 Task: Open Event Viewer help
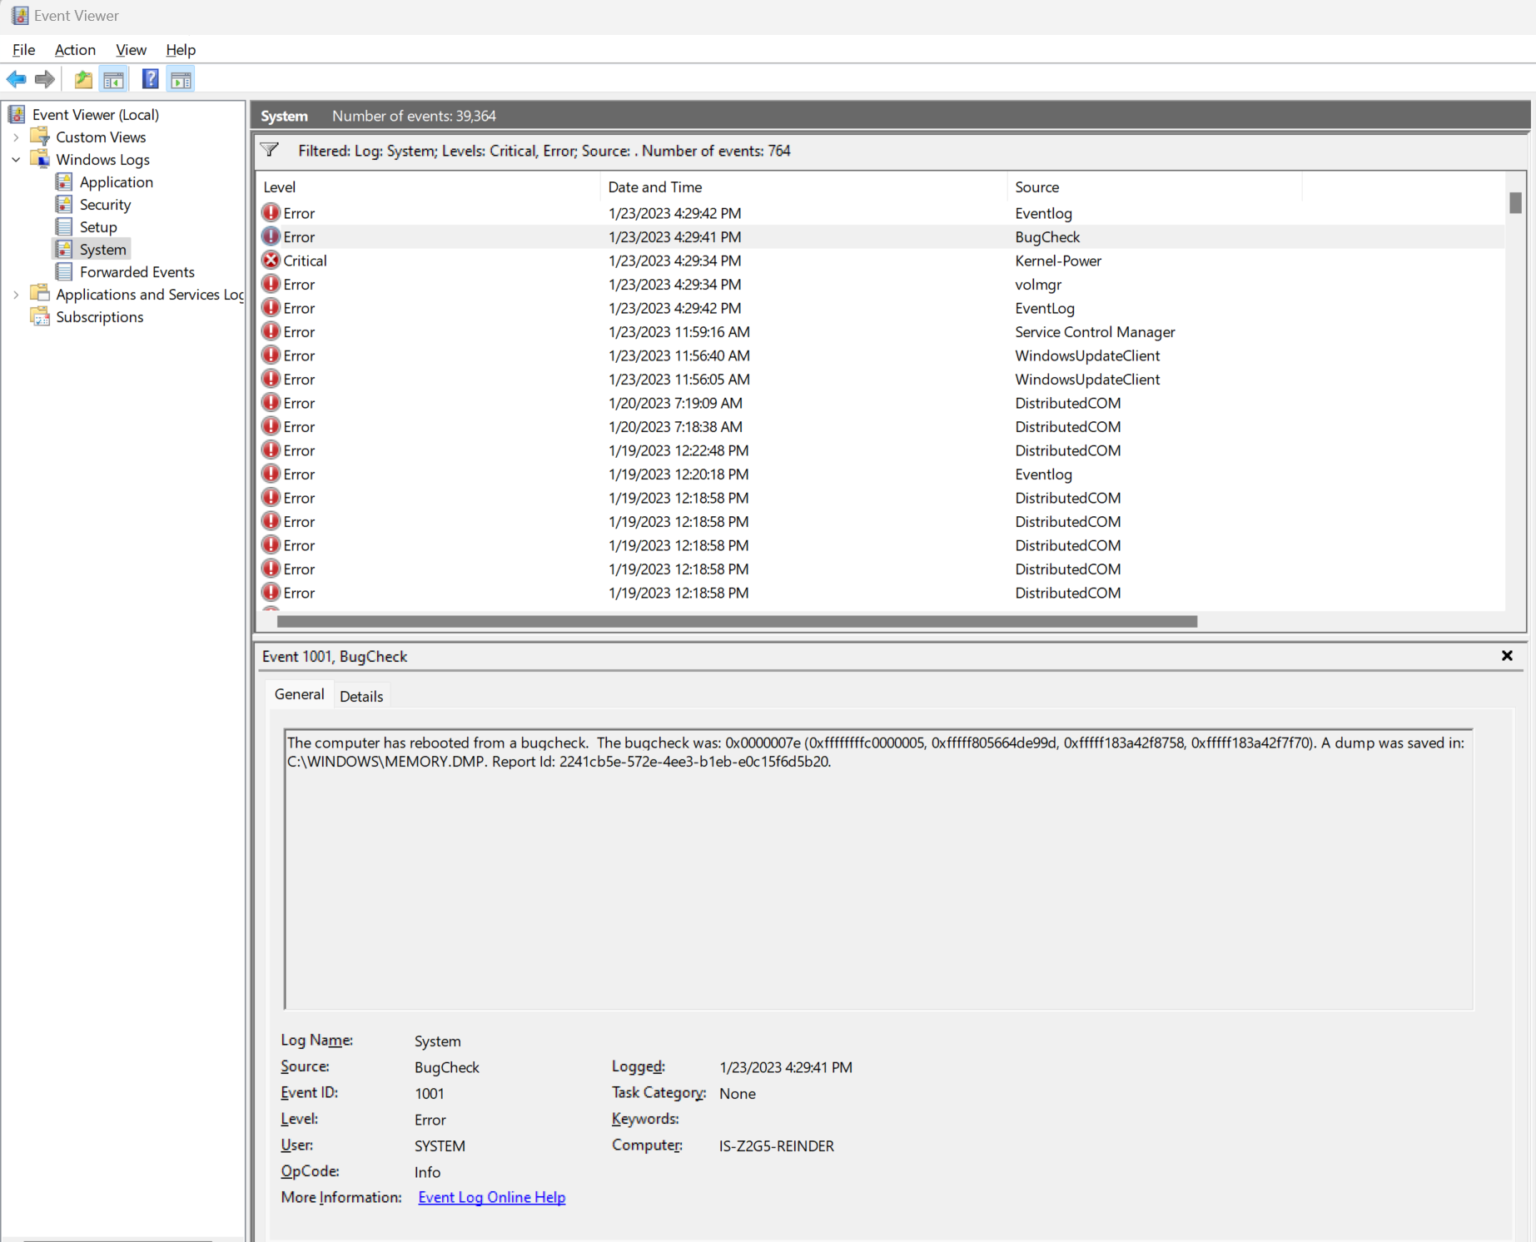[149, 78]
